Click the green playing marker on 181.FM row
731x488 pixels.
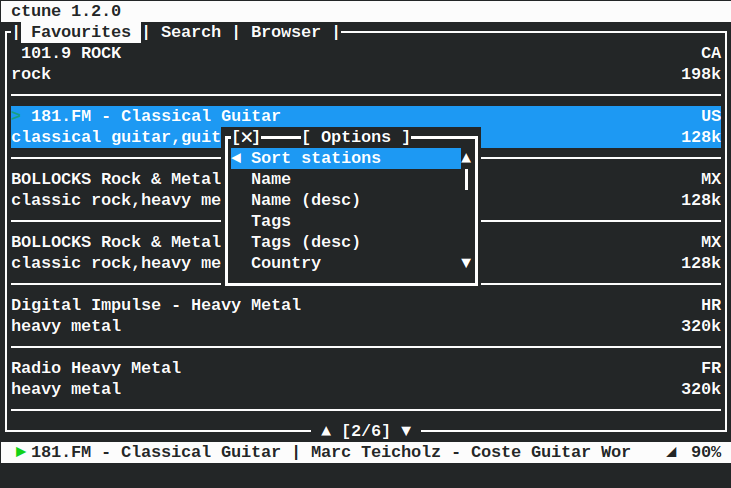(x=16, y=116)
